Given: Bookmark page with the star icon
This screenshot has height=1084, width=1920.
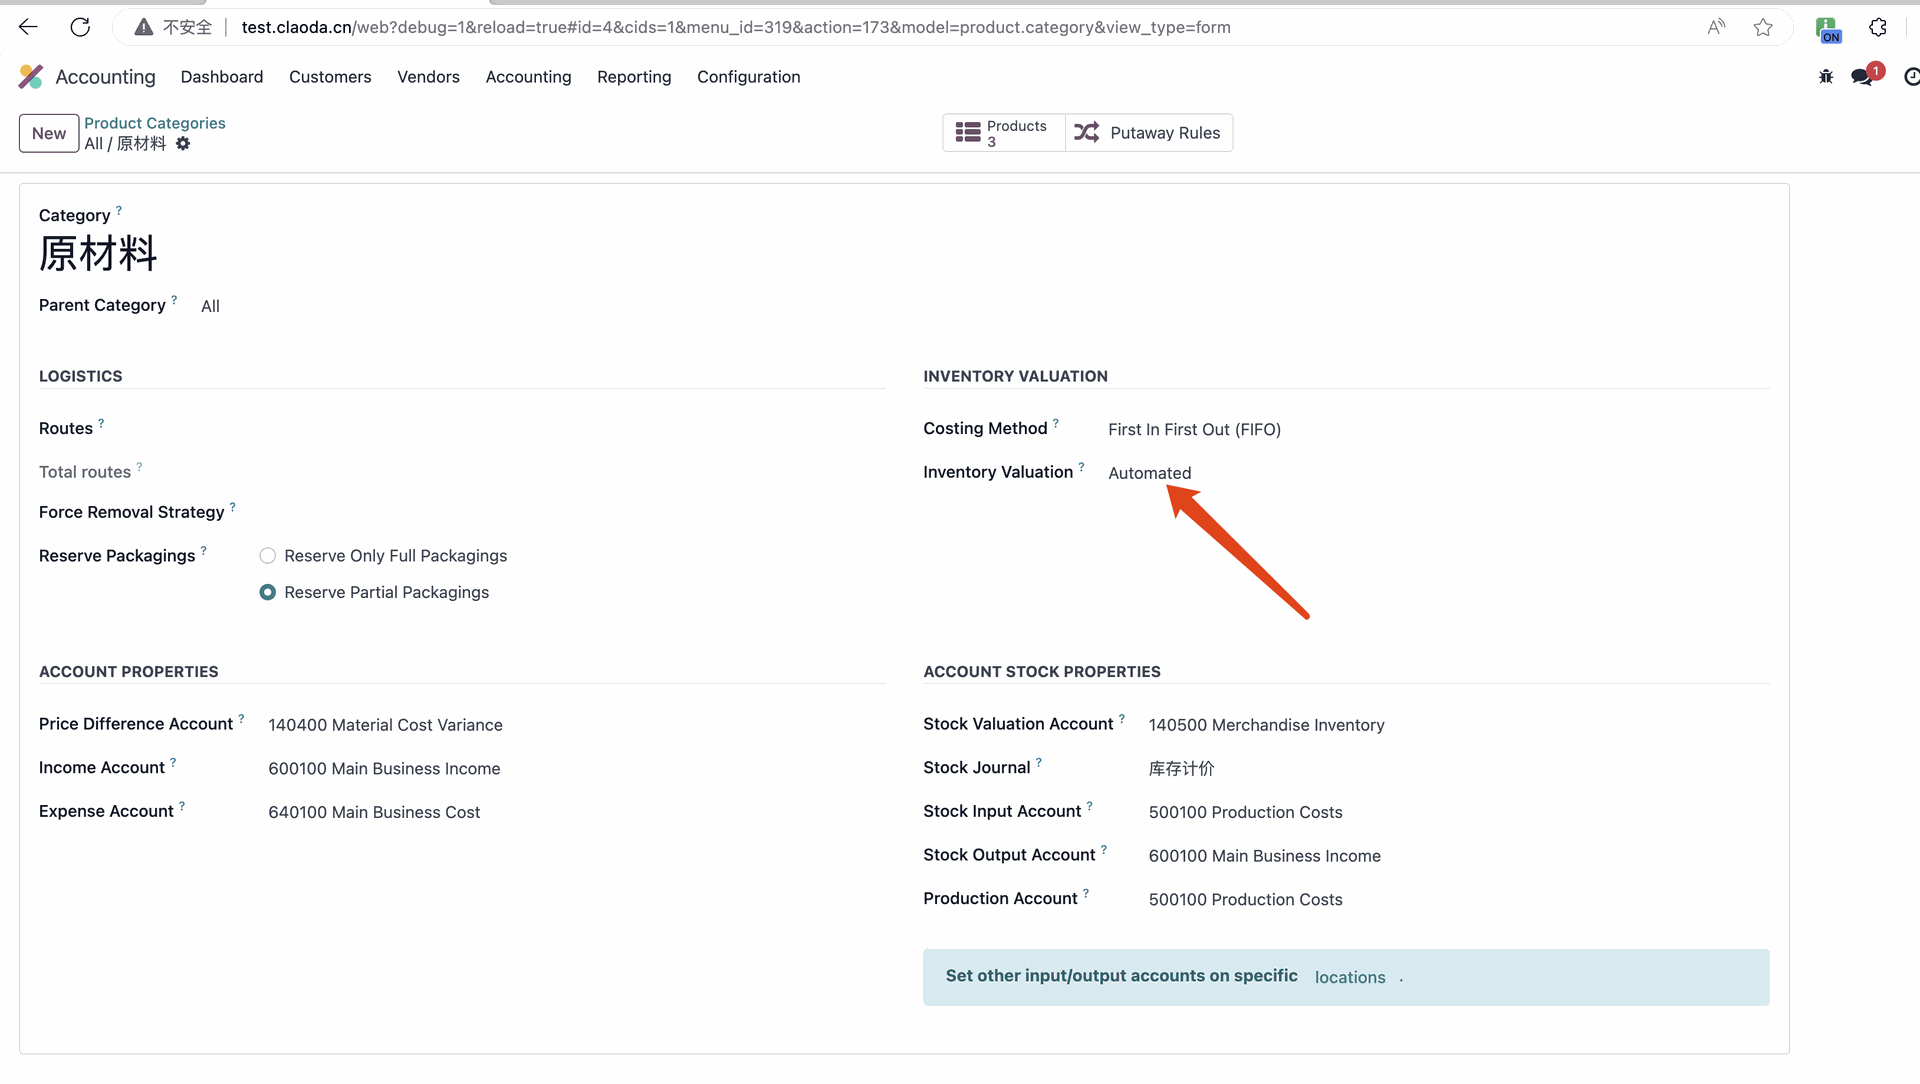Looking at the screenshot, I should (1763, 27).
